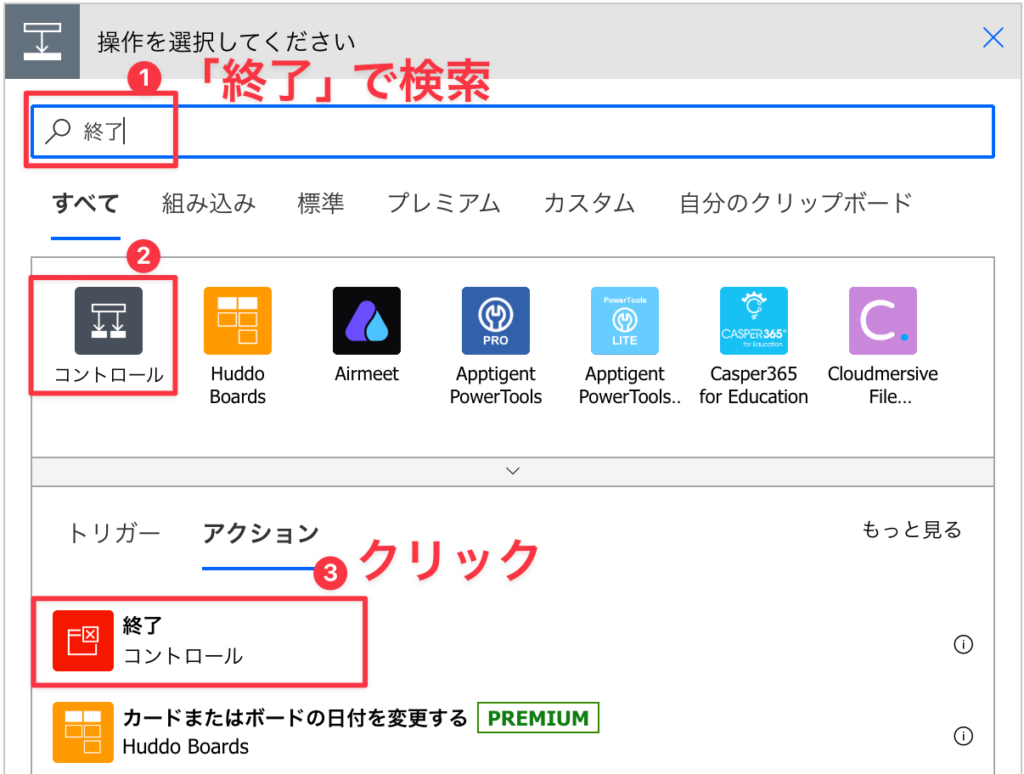Focus the search box containing 終了

(513, 131)
